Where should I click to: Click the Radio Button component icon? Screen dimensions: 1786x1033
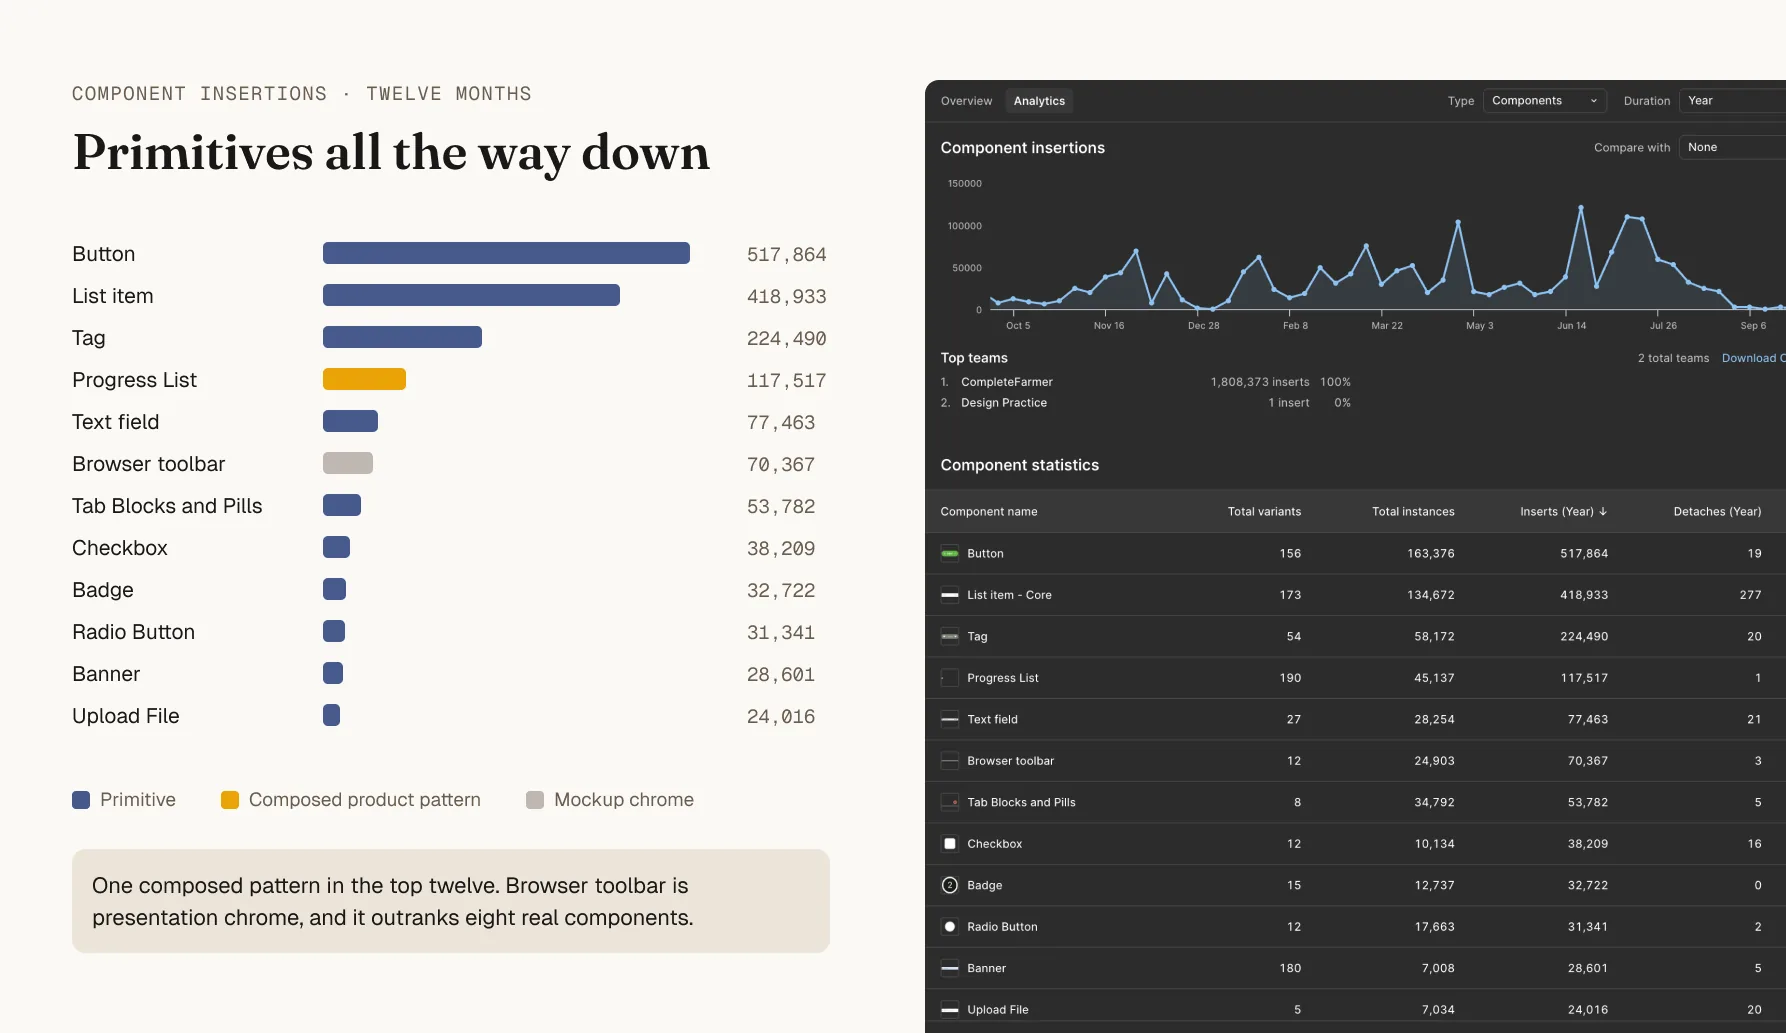click(x=950, y=927)
